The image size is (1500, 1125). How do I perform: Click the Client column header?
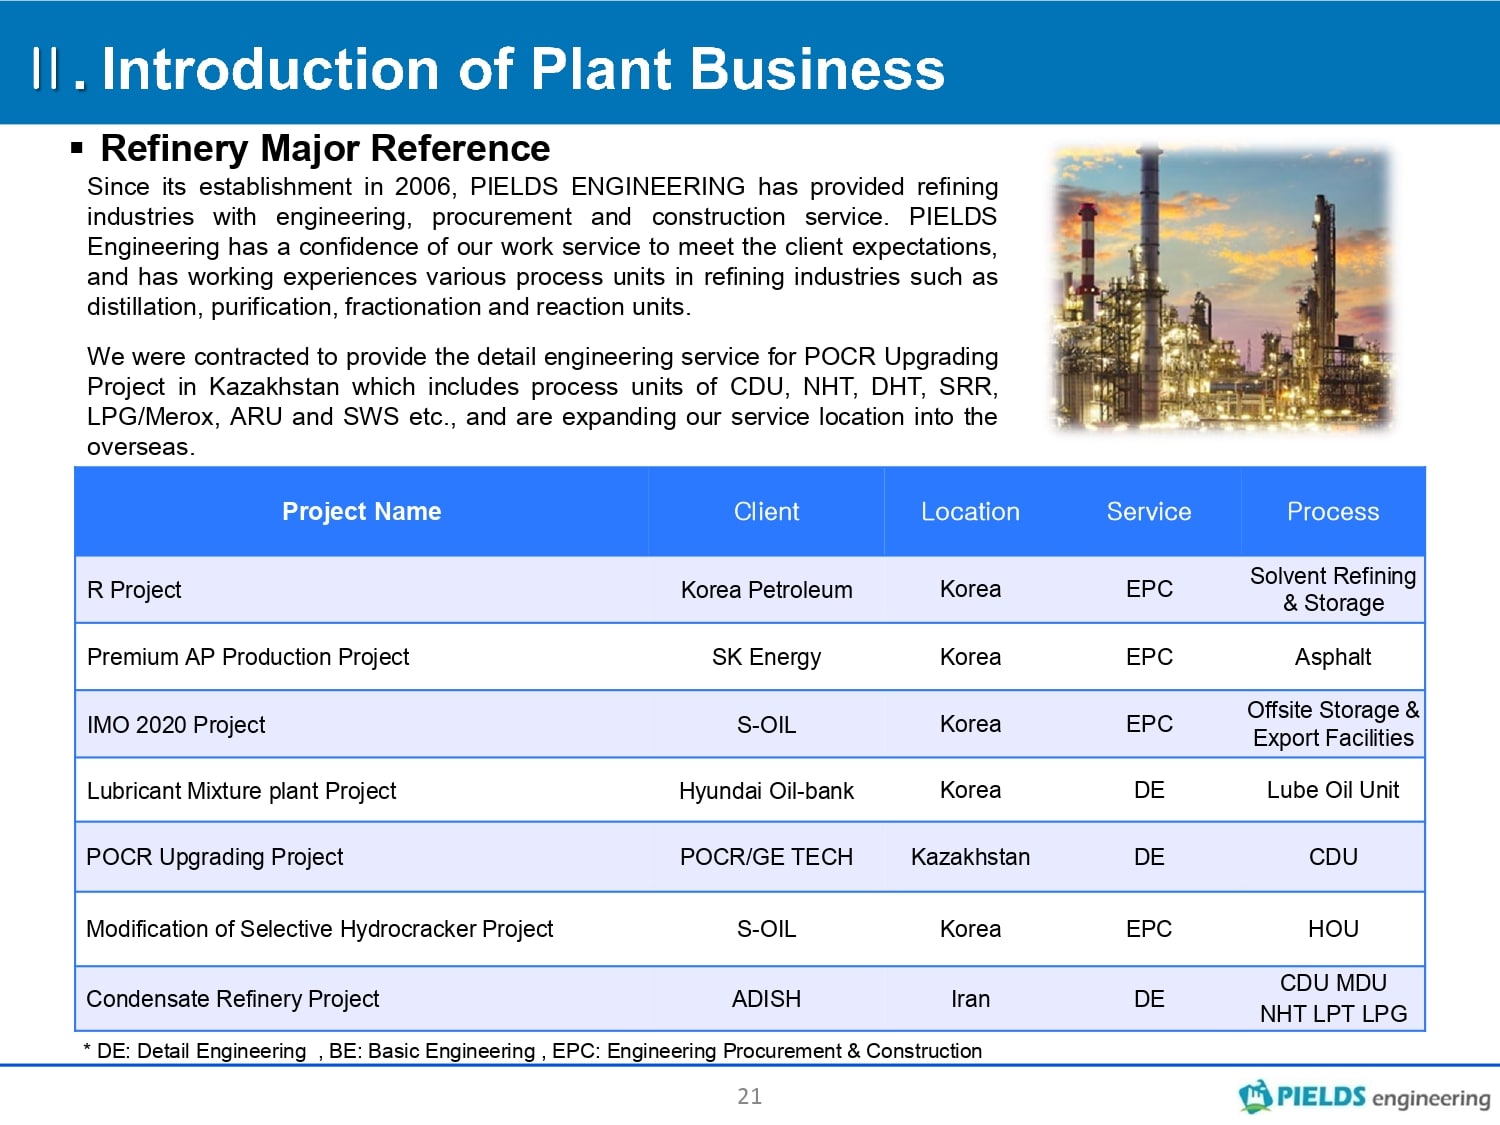pos(766,511)
